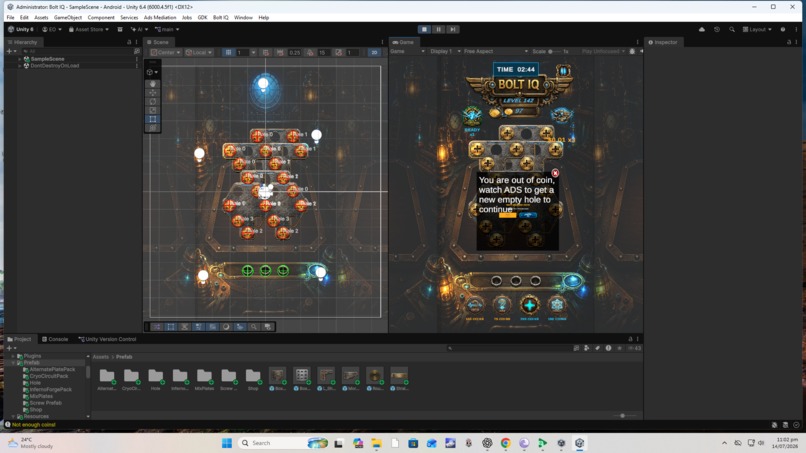The width and height of the screenshot is (806, 453).
Task: Select the Hand tool in Scene view
Action: 153,84
